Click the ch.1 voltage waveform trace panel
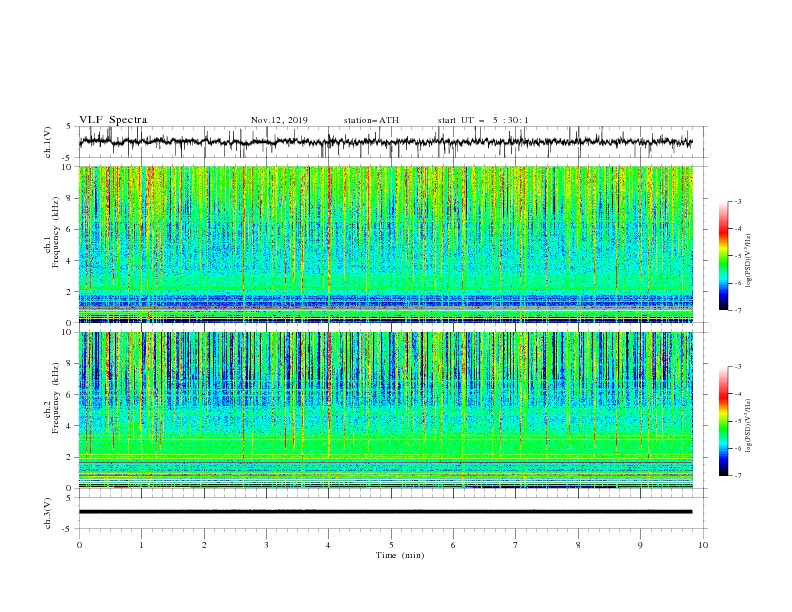 (x=392, y=142)
